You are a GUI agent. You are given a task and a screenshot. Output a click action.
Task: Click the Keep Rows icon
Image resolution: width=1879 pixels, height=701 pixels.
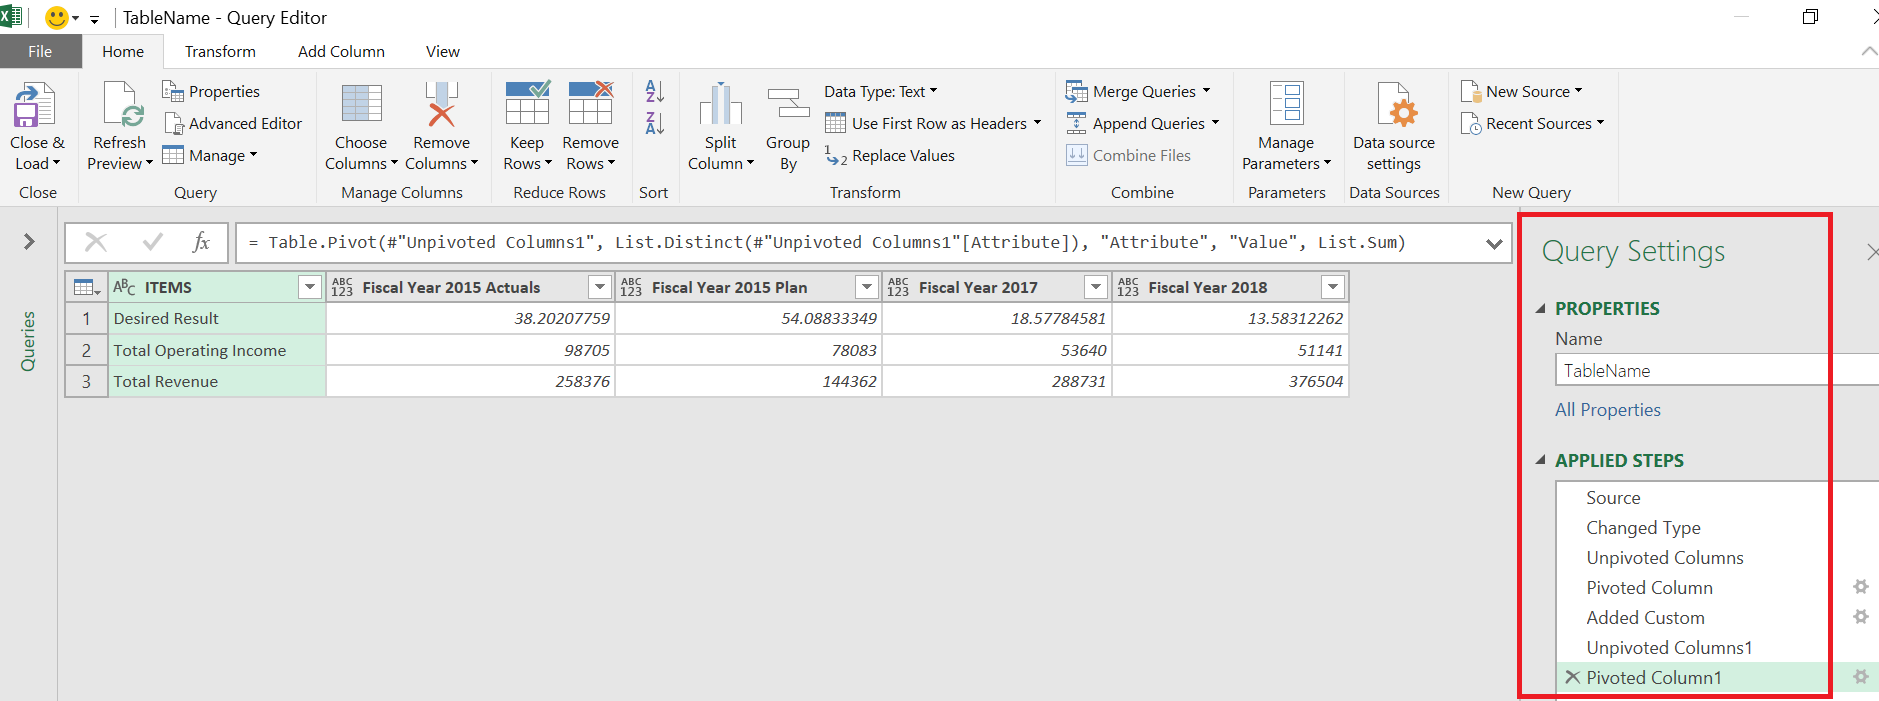click(527, 104)
